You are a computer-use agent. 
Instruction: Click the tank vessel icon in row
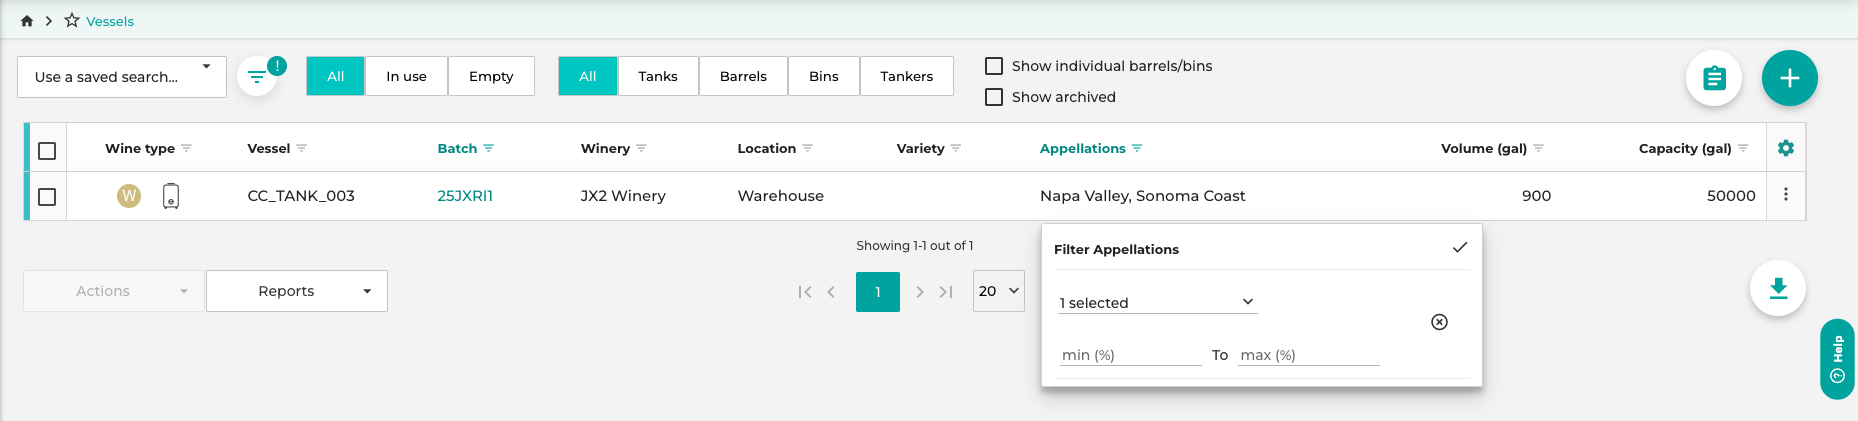click(171, 196)
